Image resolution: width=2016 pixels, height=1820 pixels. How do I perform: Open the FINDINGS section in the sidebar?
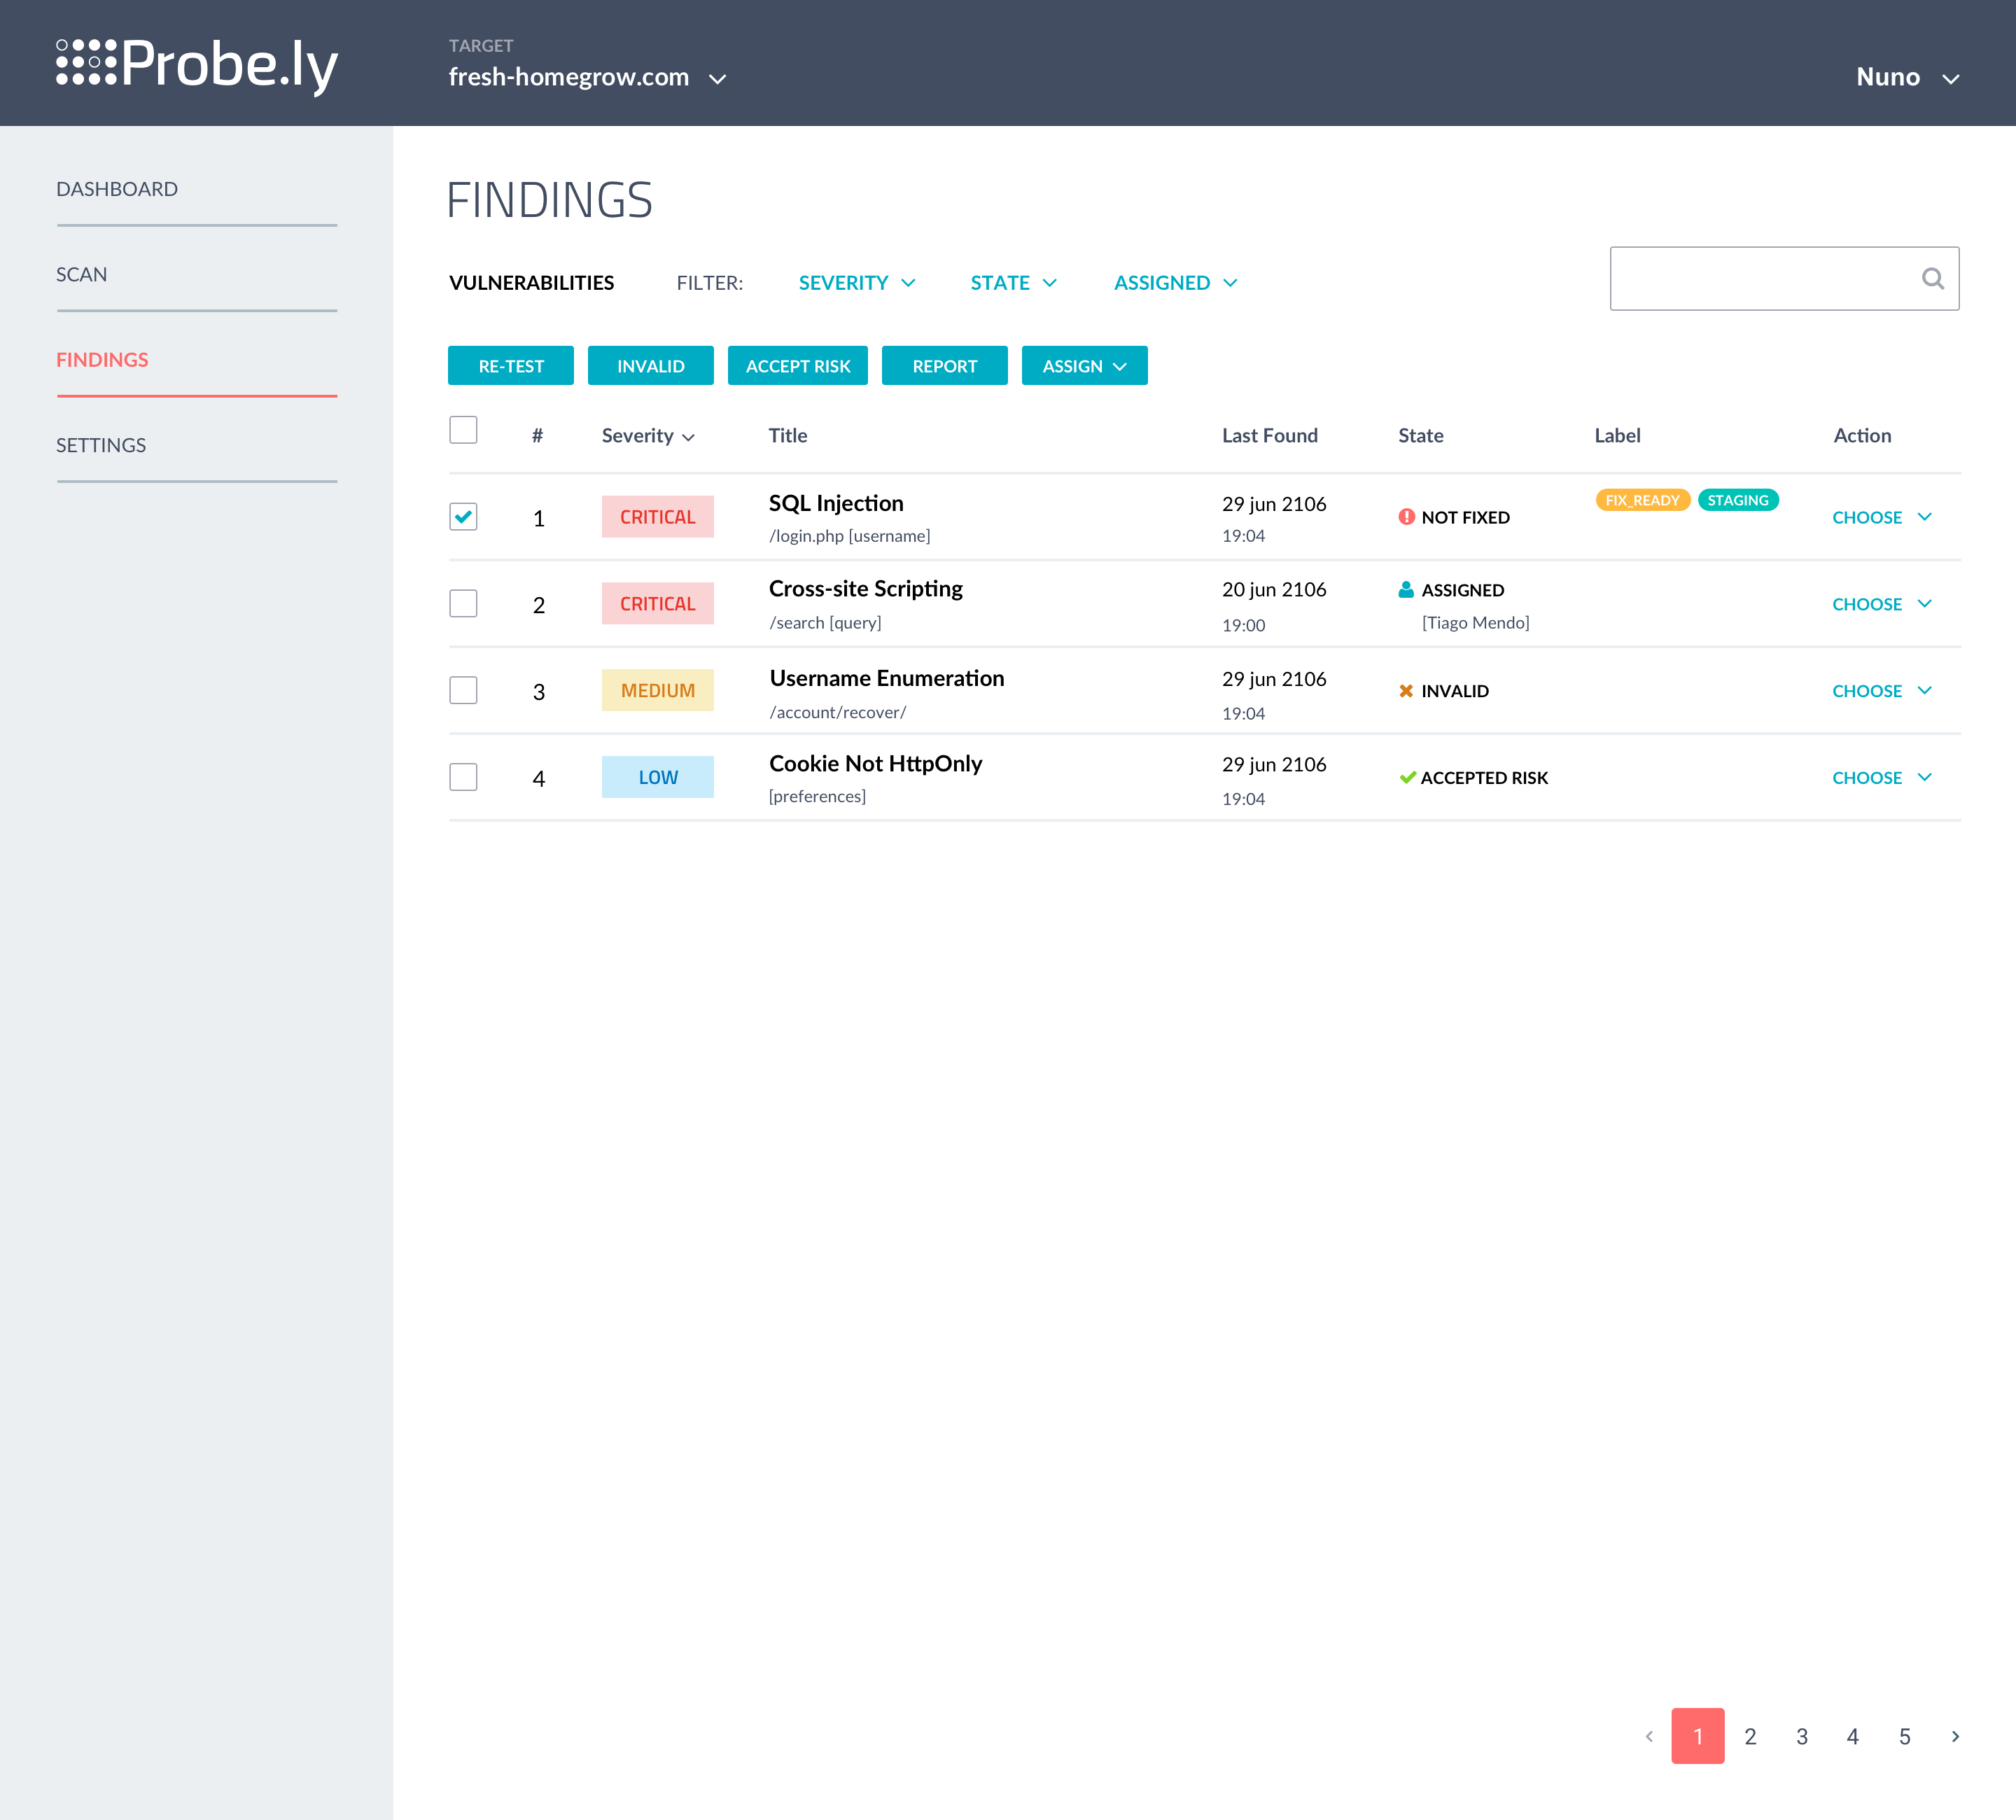tap(102, 359)
